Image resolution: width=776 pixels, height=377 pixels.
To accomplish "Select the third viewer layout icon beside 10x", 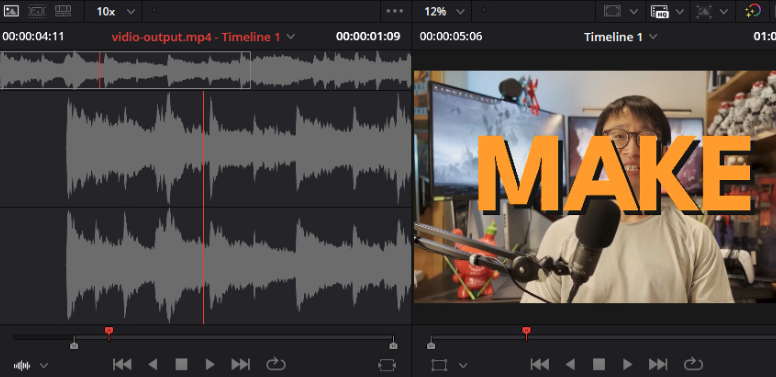I will 63,10.
